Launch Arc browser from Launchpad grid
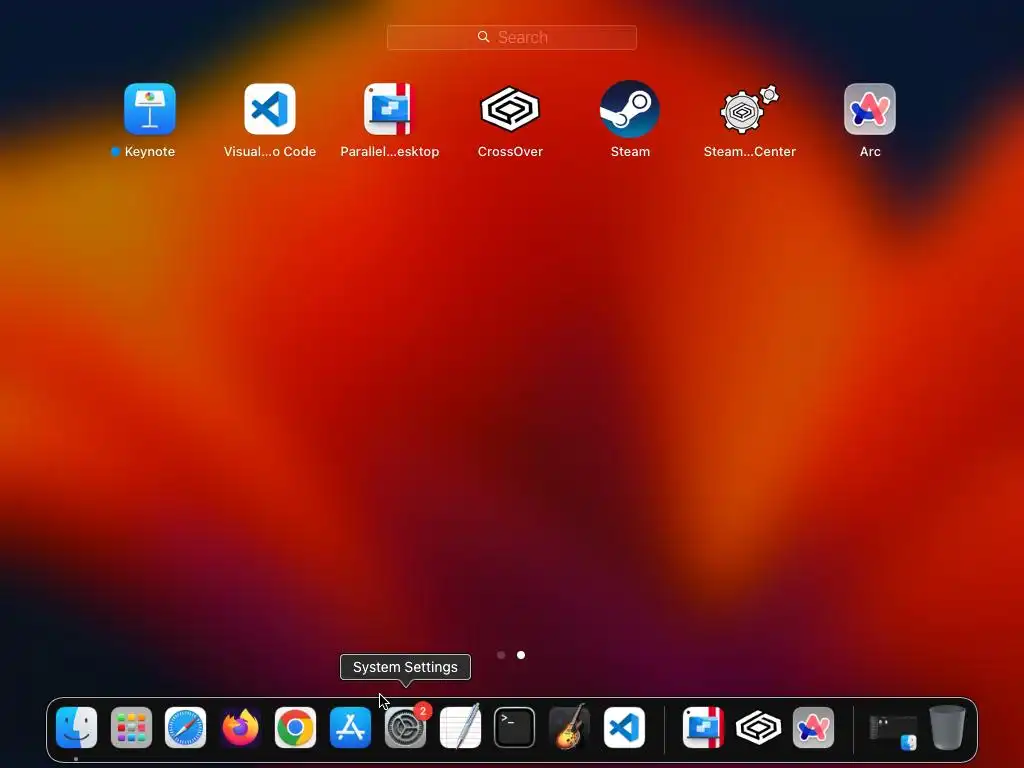This screenshot has height=768, width=1024. click(869, 109)
